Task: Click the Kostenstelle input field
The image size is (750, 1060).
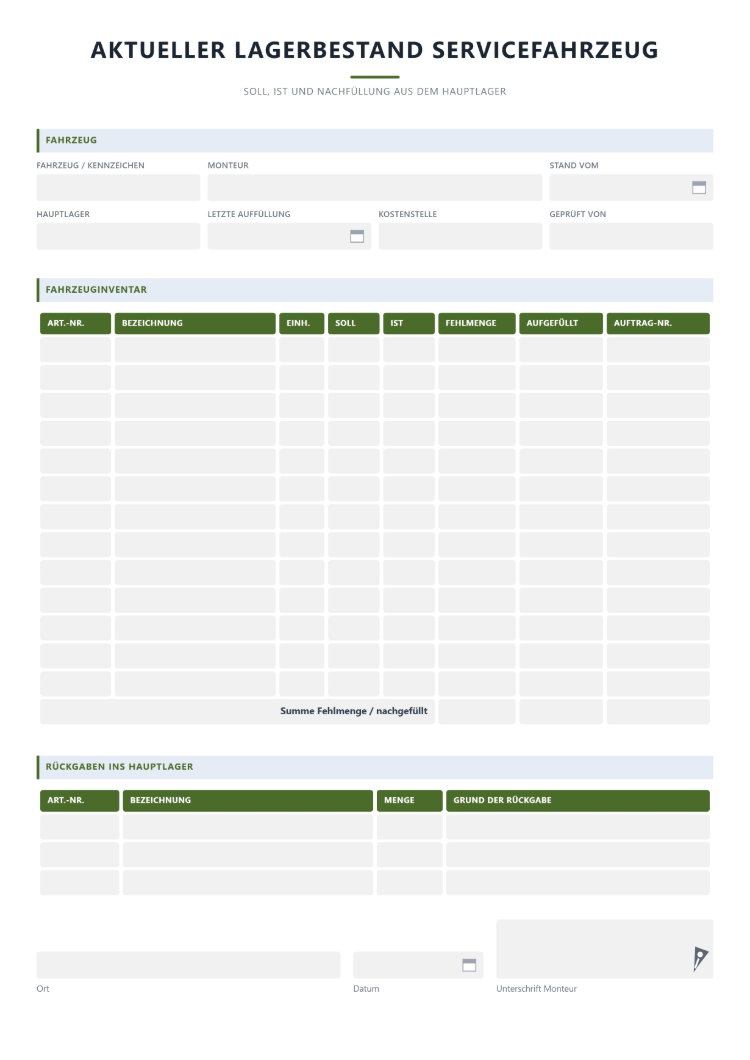Action: pyautogui.click(x=460, y=237)
